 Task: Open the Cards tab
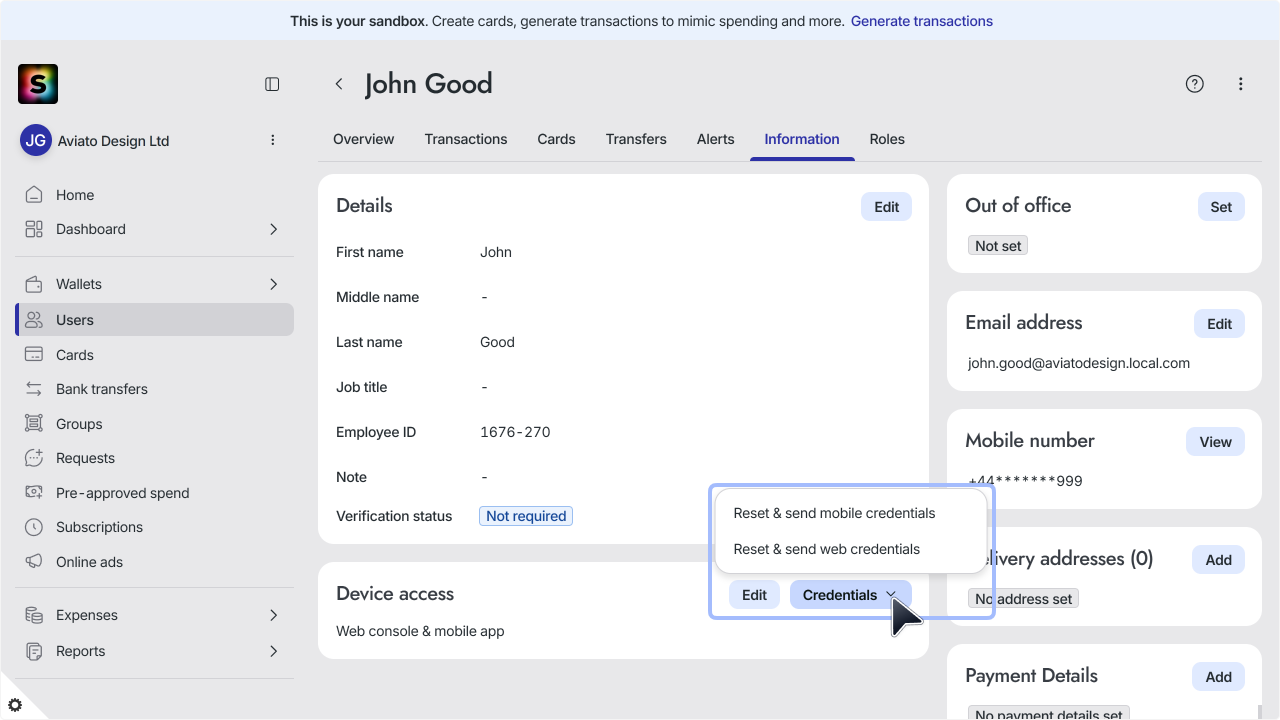tap(556, 139)
